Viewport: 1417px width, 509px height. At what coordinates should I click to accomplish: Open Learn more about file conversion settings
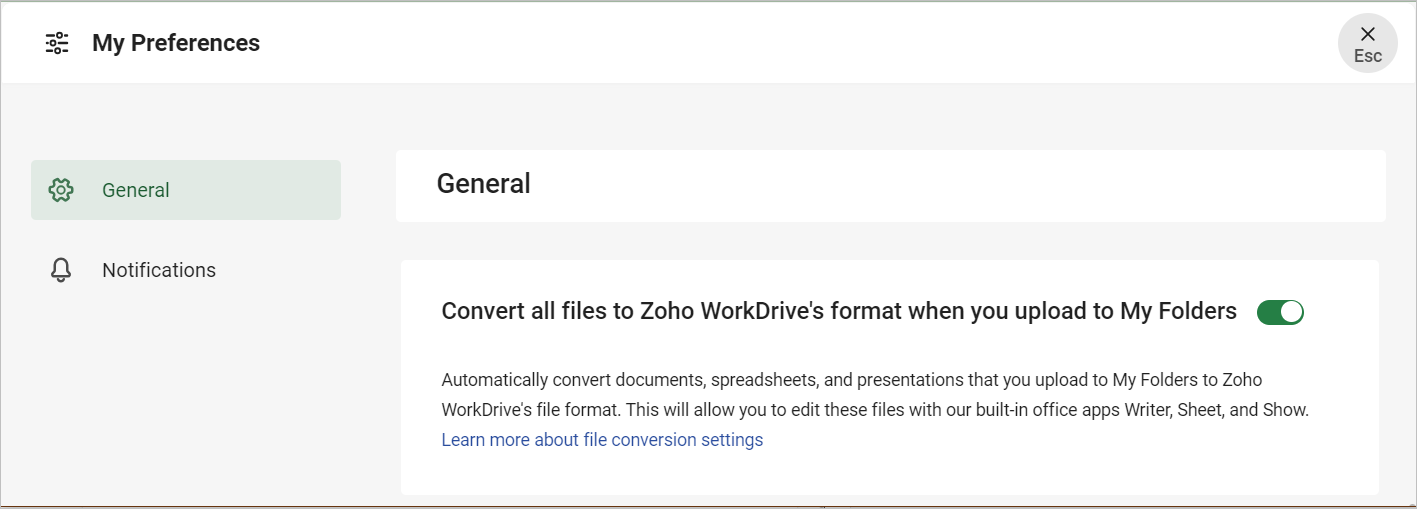point(602,440)
